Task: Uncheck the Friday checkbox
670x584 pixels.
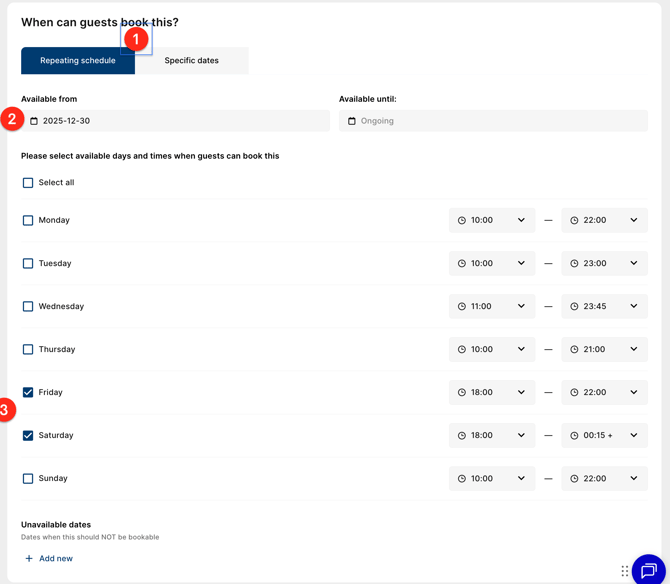Action: point(28,392)
